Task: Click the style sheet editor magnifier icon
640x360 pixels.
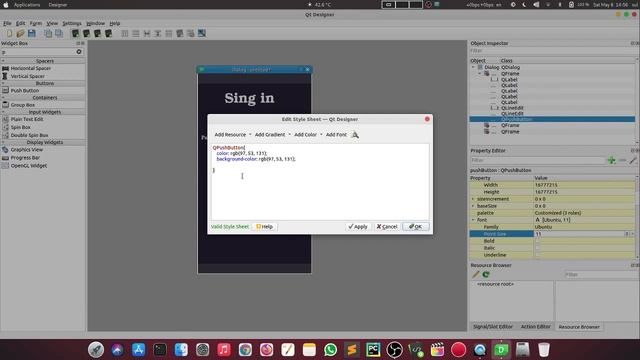Action: point(355,135)
